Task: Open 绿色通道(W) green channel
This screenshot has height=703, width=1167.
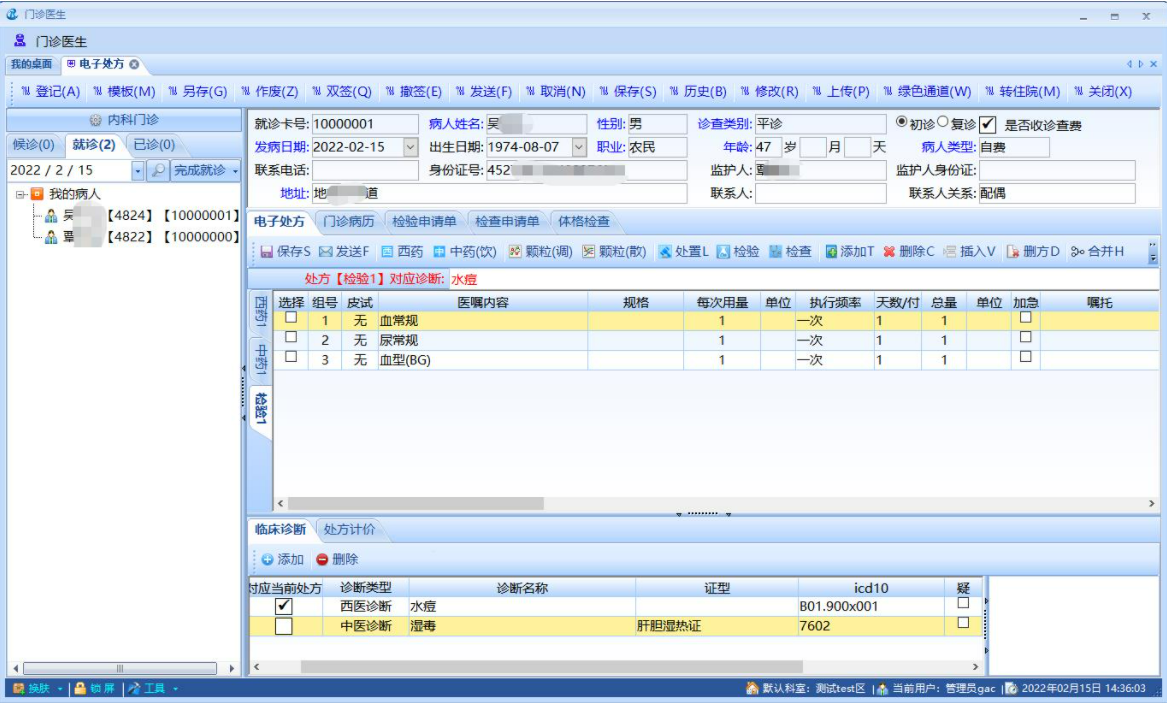Action: point(927,92)
